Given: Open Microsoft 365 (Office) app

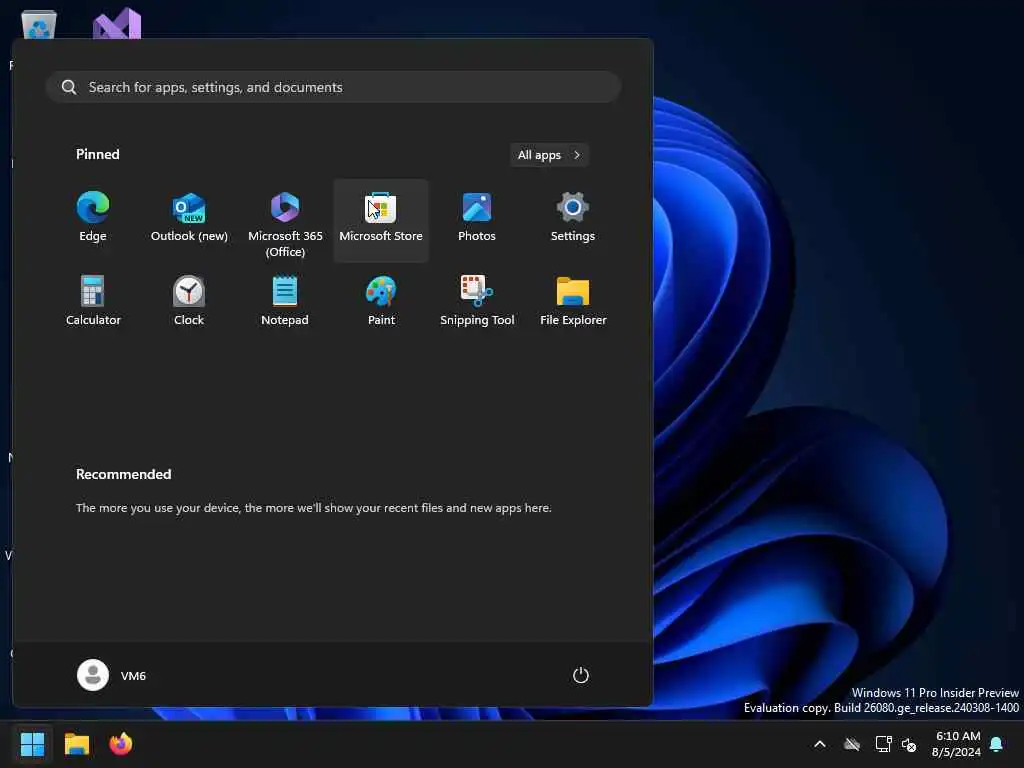Looking at the screenshot, I should pyautogui.click(x=285, y=221).
